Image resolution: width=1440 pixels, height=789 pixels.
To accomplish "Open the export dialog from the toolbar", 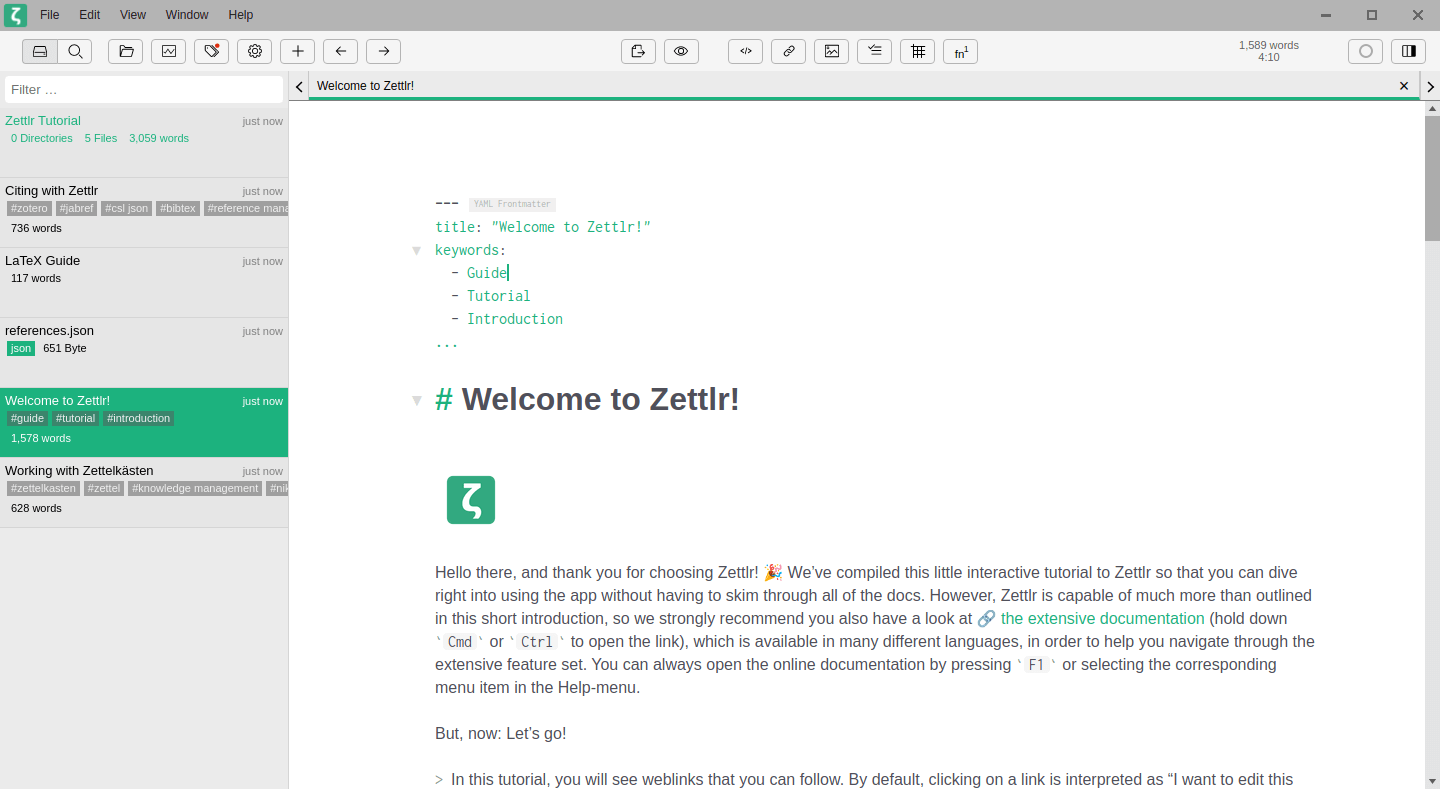I will [x=638, y=51].
